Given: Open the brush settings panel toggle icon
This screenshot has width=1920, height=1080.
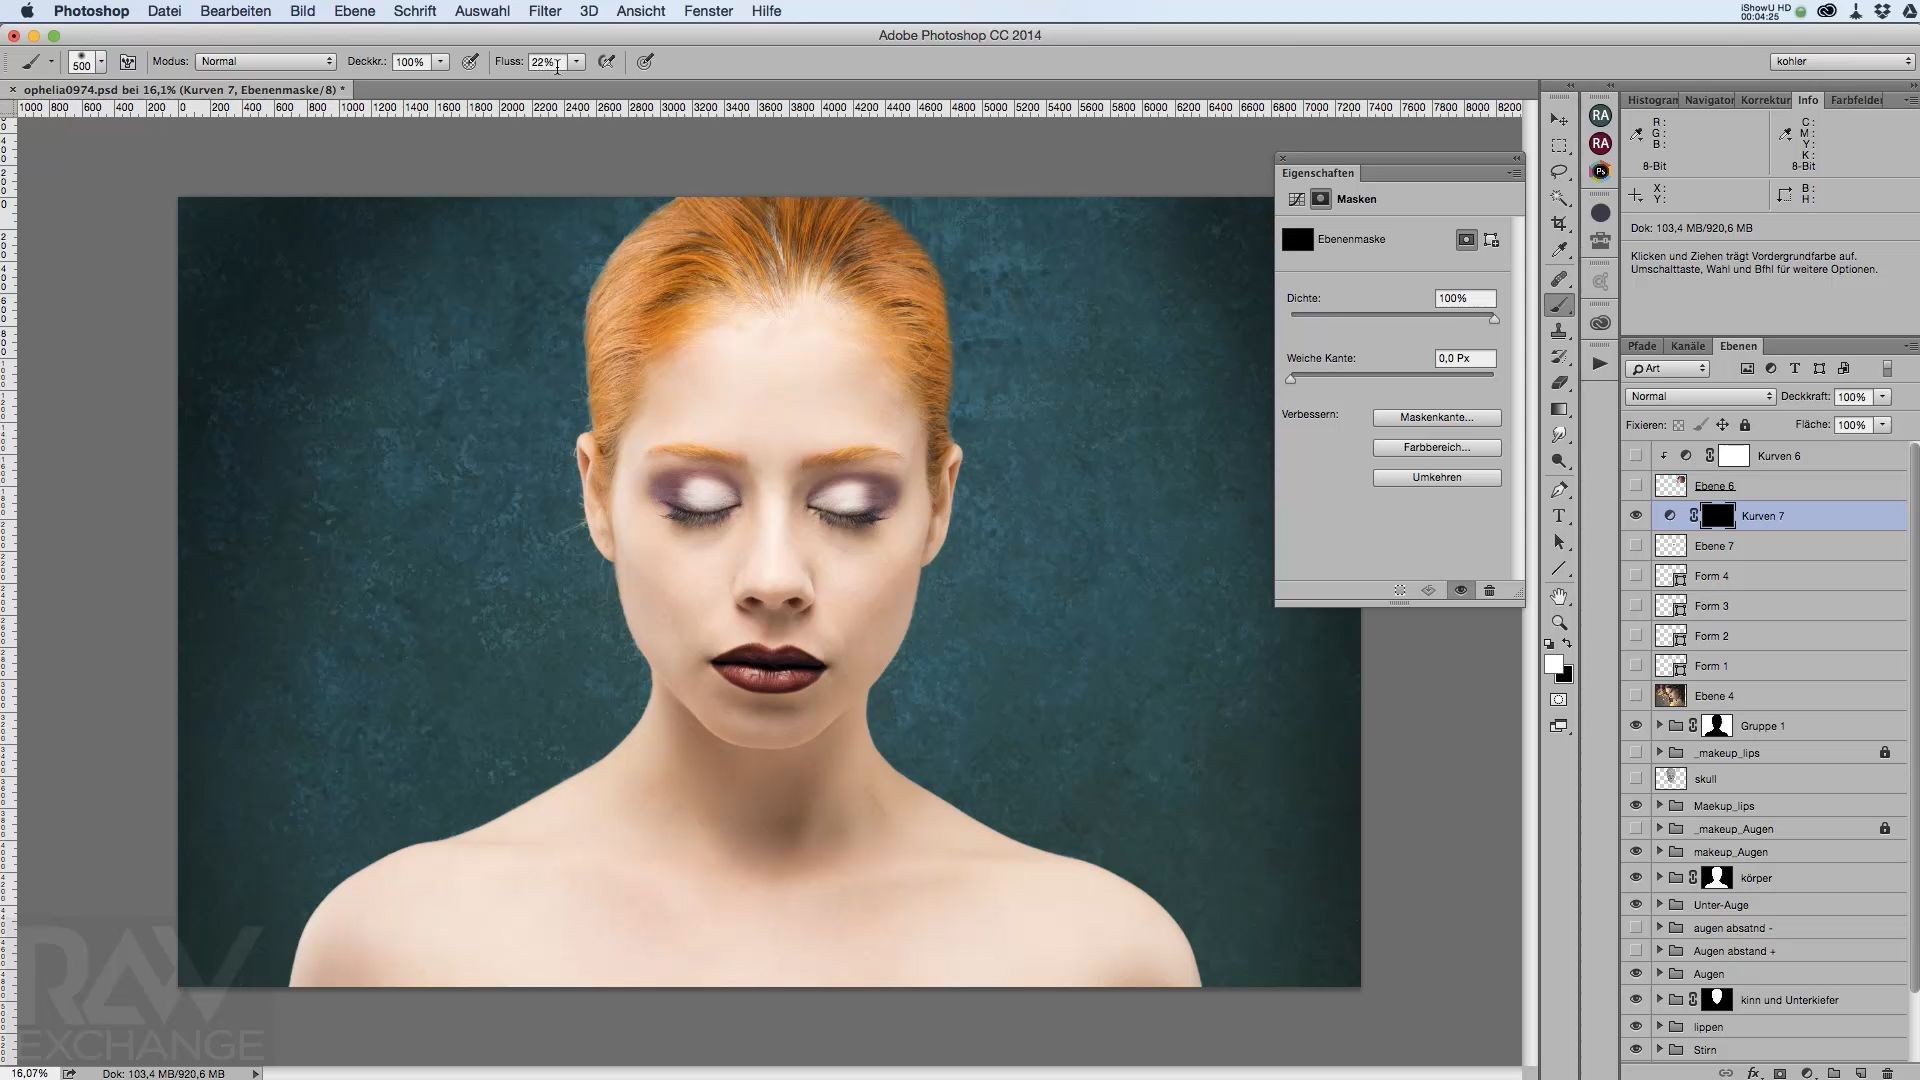Looking at the screenshot, I should [128, 62].
